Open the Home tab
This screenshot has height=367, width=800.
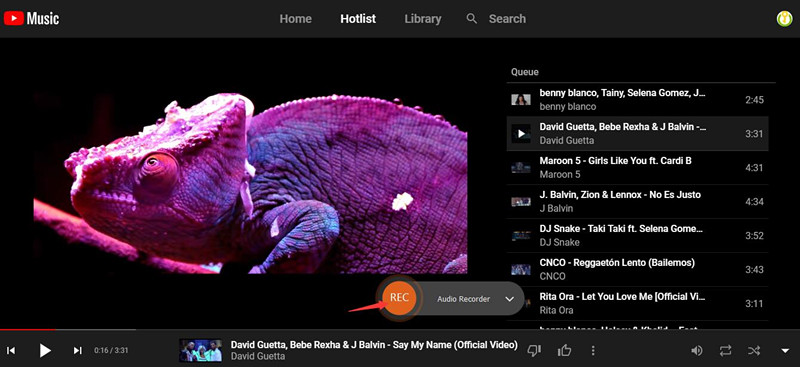[295, 19]
